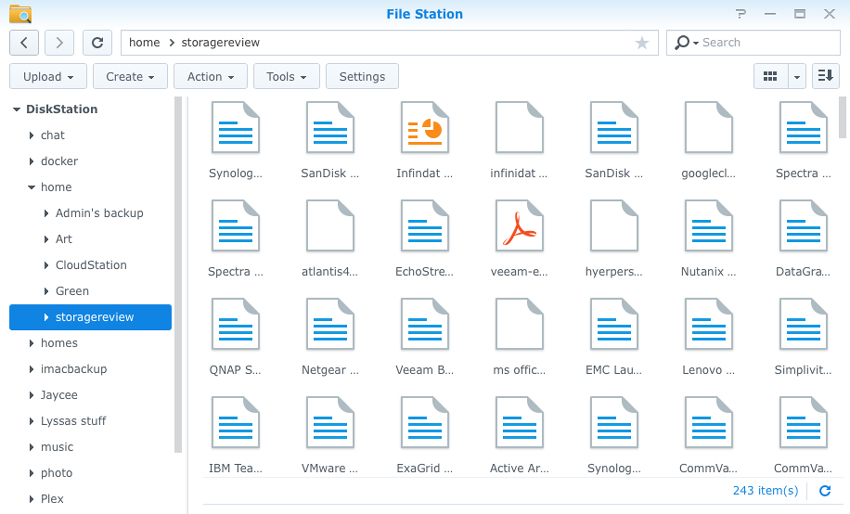Screen dimensions: 850x514
Task: Expand the Admin's backup folder arrow
Action: 46,214
